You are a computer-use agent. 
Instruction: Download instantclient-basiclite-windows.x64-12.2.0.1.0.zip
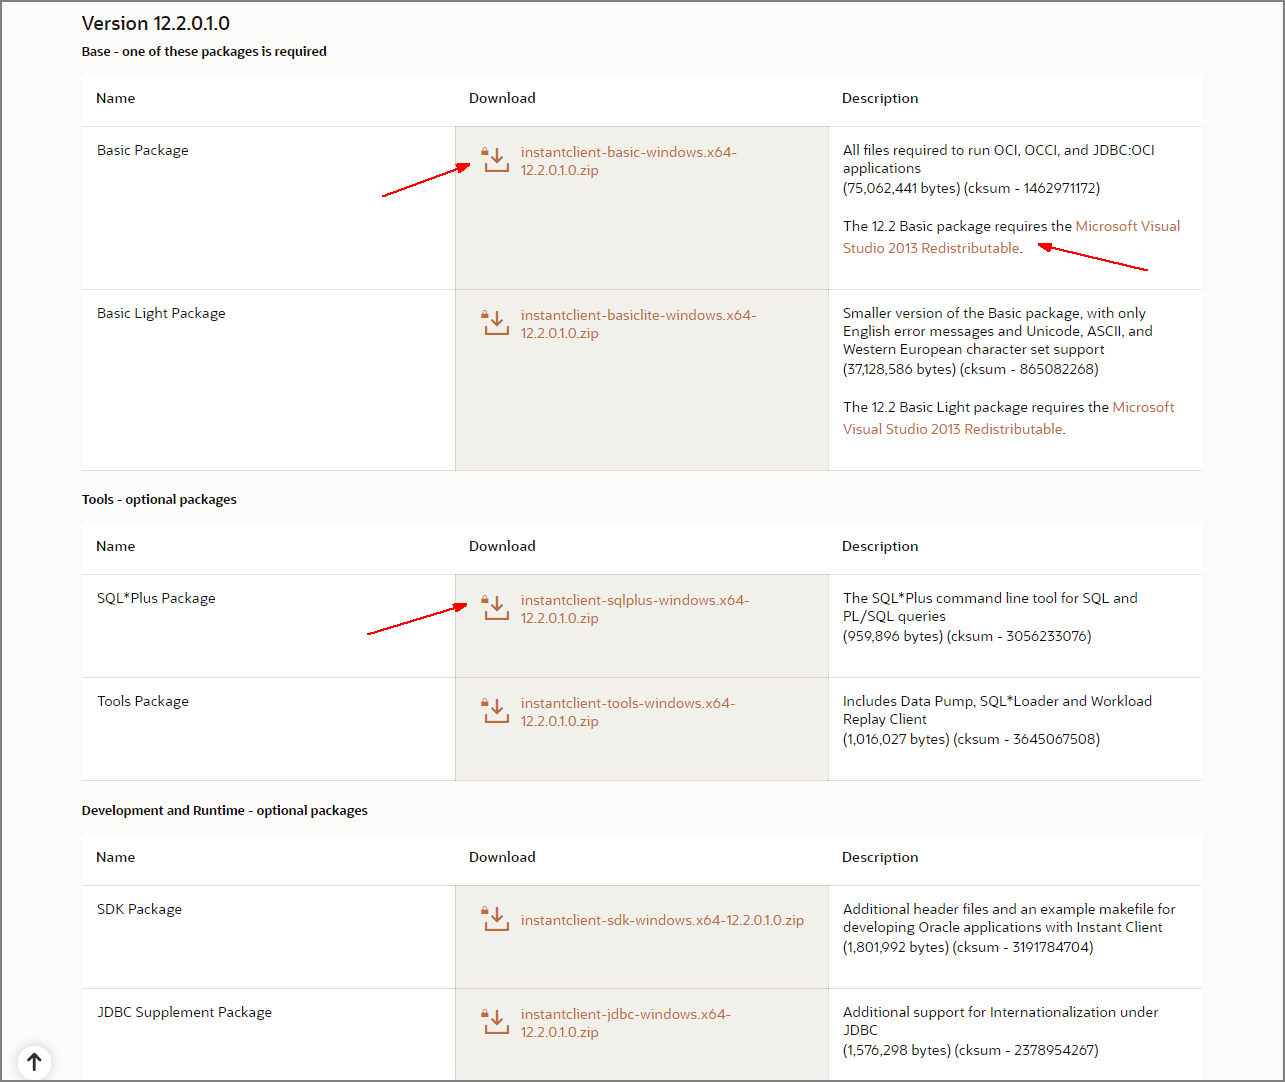[x=638, y=324]
